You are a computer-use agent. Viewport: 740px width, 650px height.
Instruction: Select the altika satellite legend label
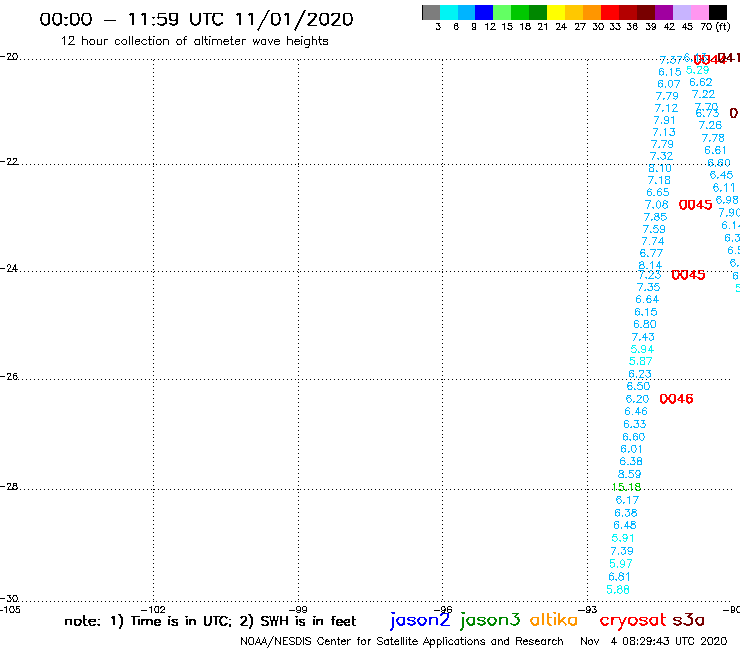(x=554, y=620)
